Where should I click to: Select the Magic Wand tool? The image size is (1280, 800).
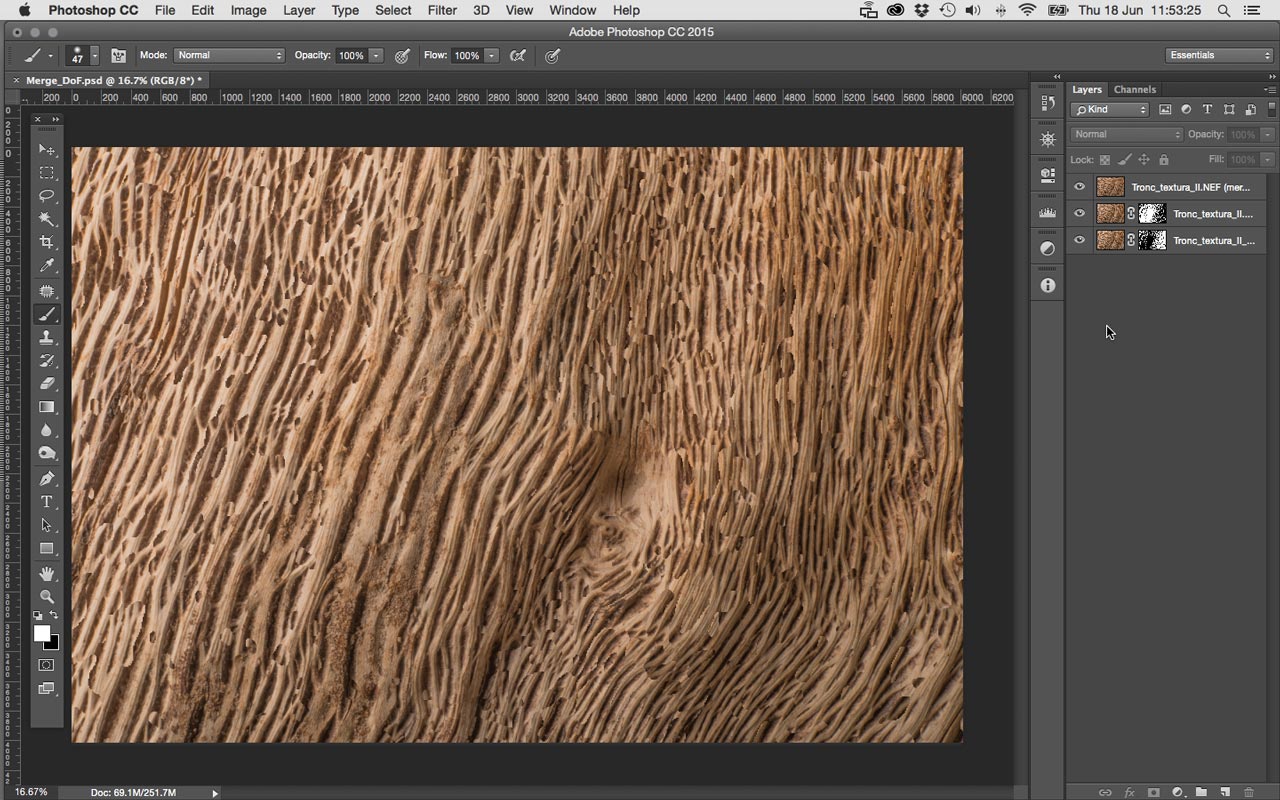tap(46, 219)
